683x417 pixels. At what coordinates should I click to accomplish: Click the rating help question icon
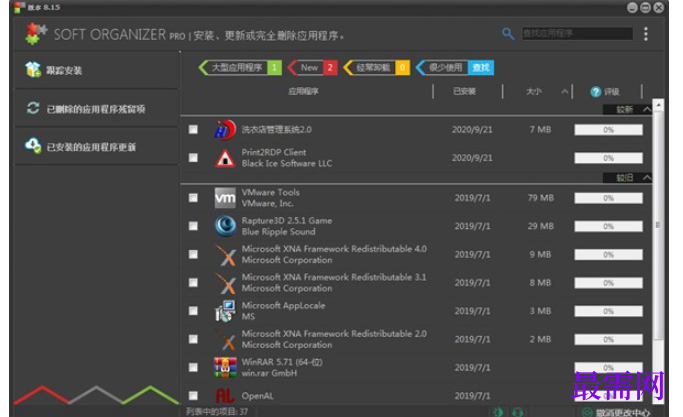click(x=595, y=92)
